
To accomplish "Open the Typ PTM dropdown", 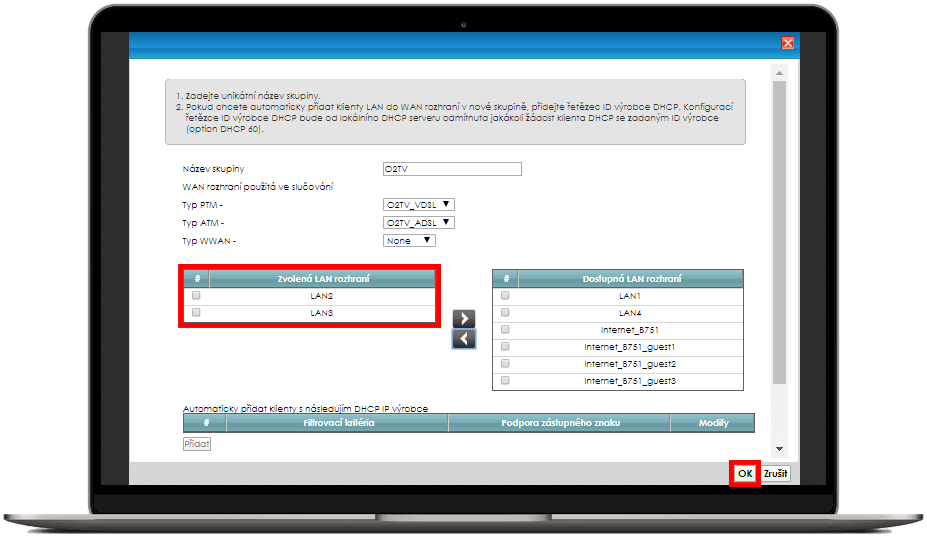I will click(419, 205).
